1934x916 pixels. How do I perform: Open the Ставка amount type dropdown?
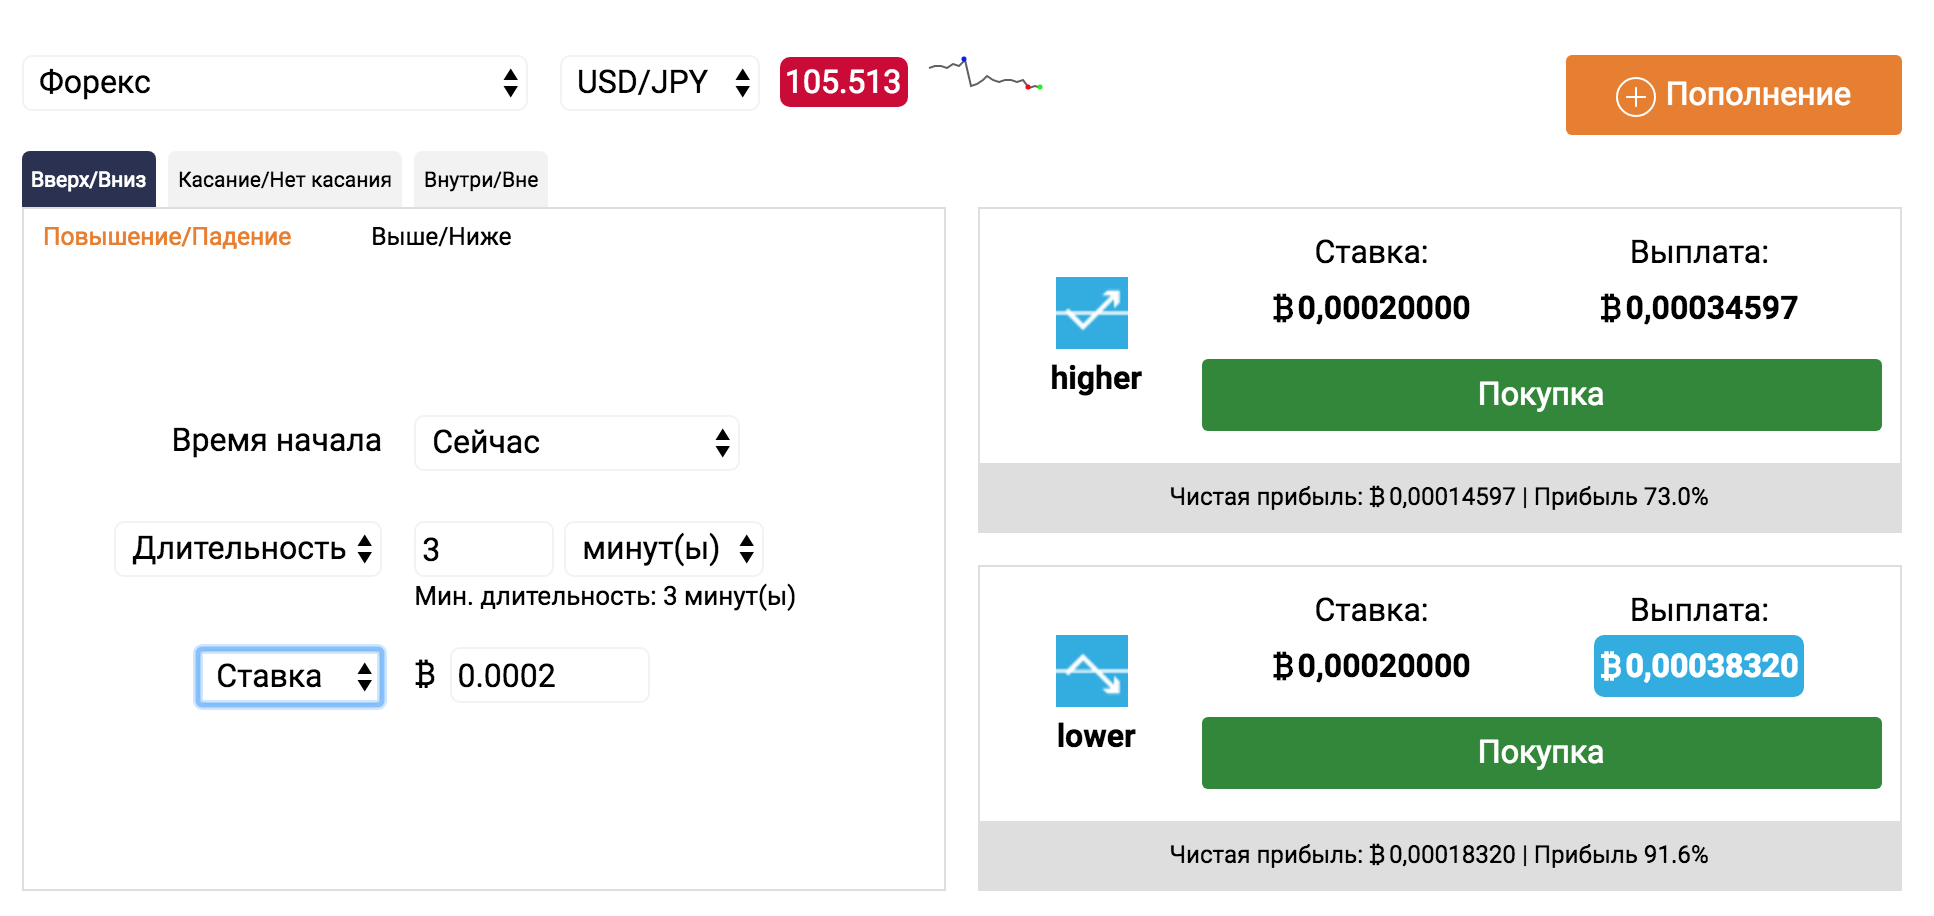pos(290,677)
